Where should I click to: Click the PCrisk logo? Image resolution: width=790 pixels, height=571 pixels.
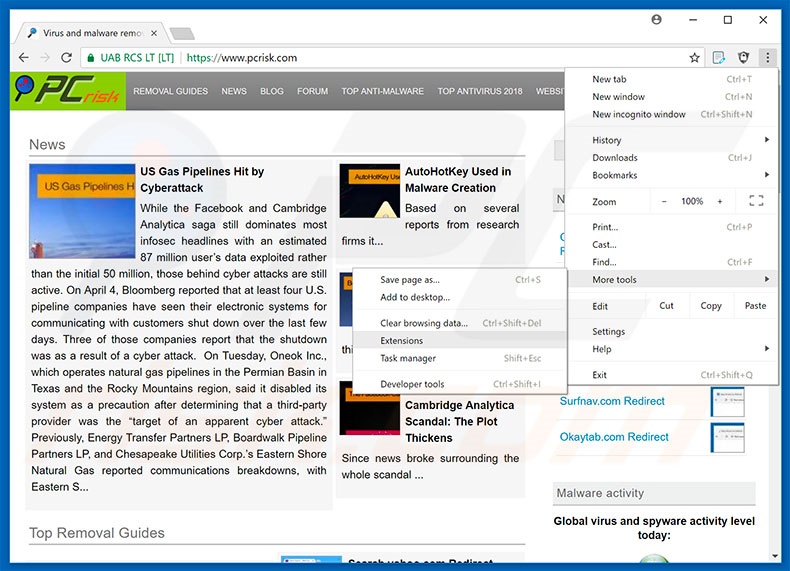tap(65, 91)
